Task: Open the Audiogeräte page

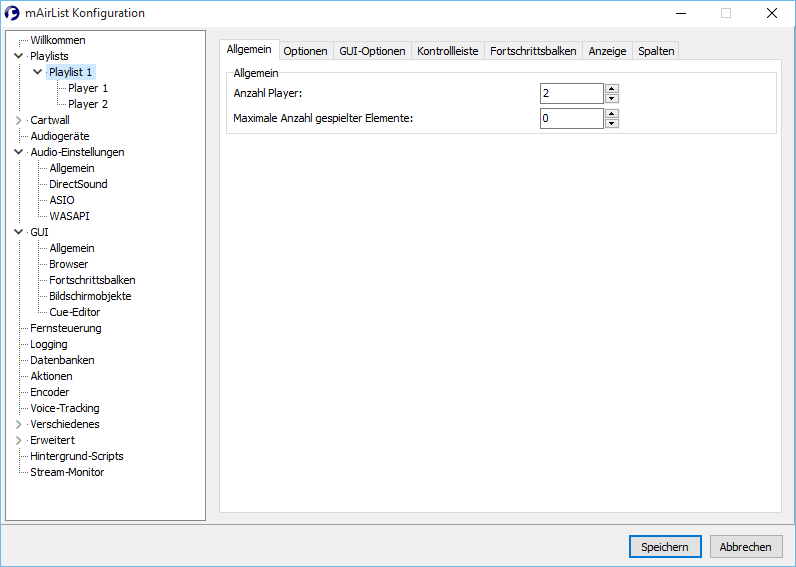Action: [x=59, y=136]
